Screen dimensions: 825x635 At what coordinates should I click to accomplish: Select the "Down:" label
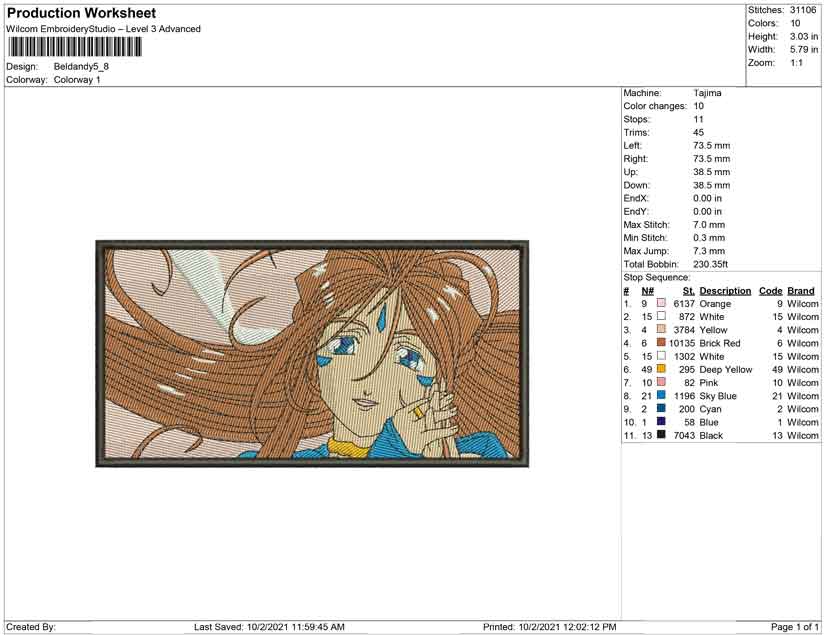coord(637,185)
